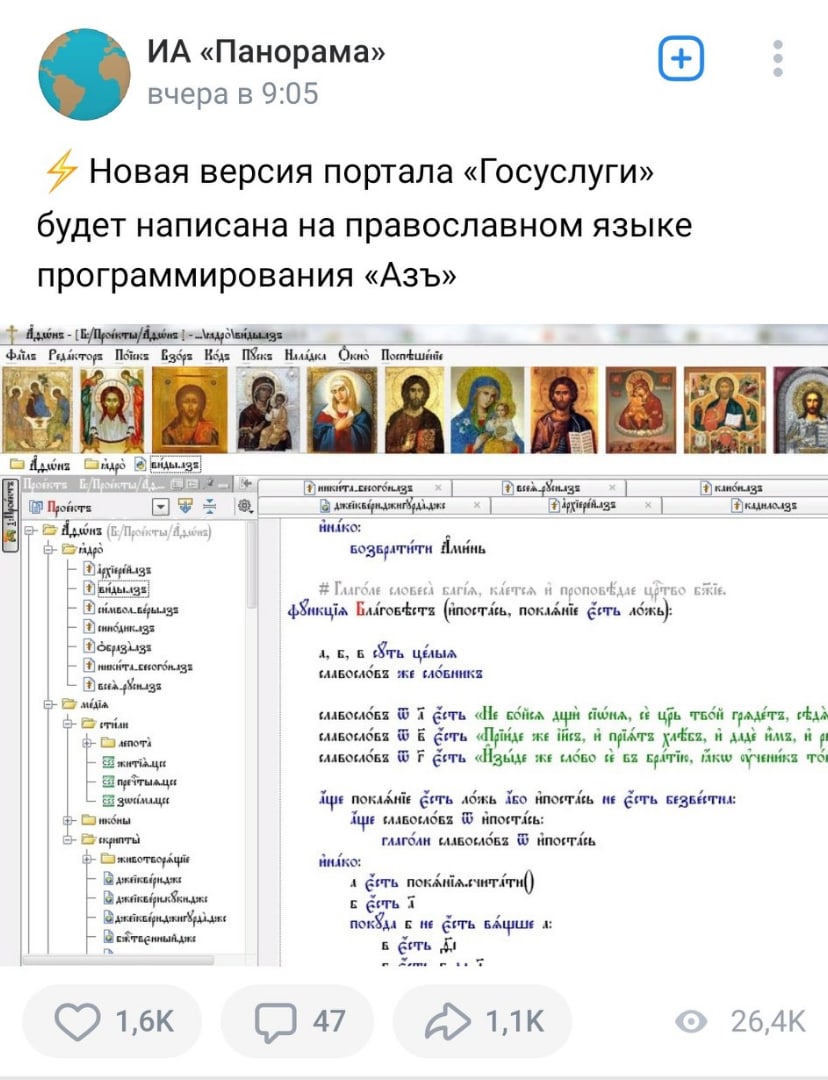Click the scroll-from-source icon in project panel
828x1080 pixels.
tap(185, 507)
